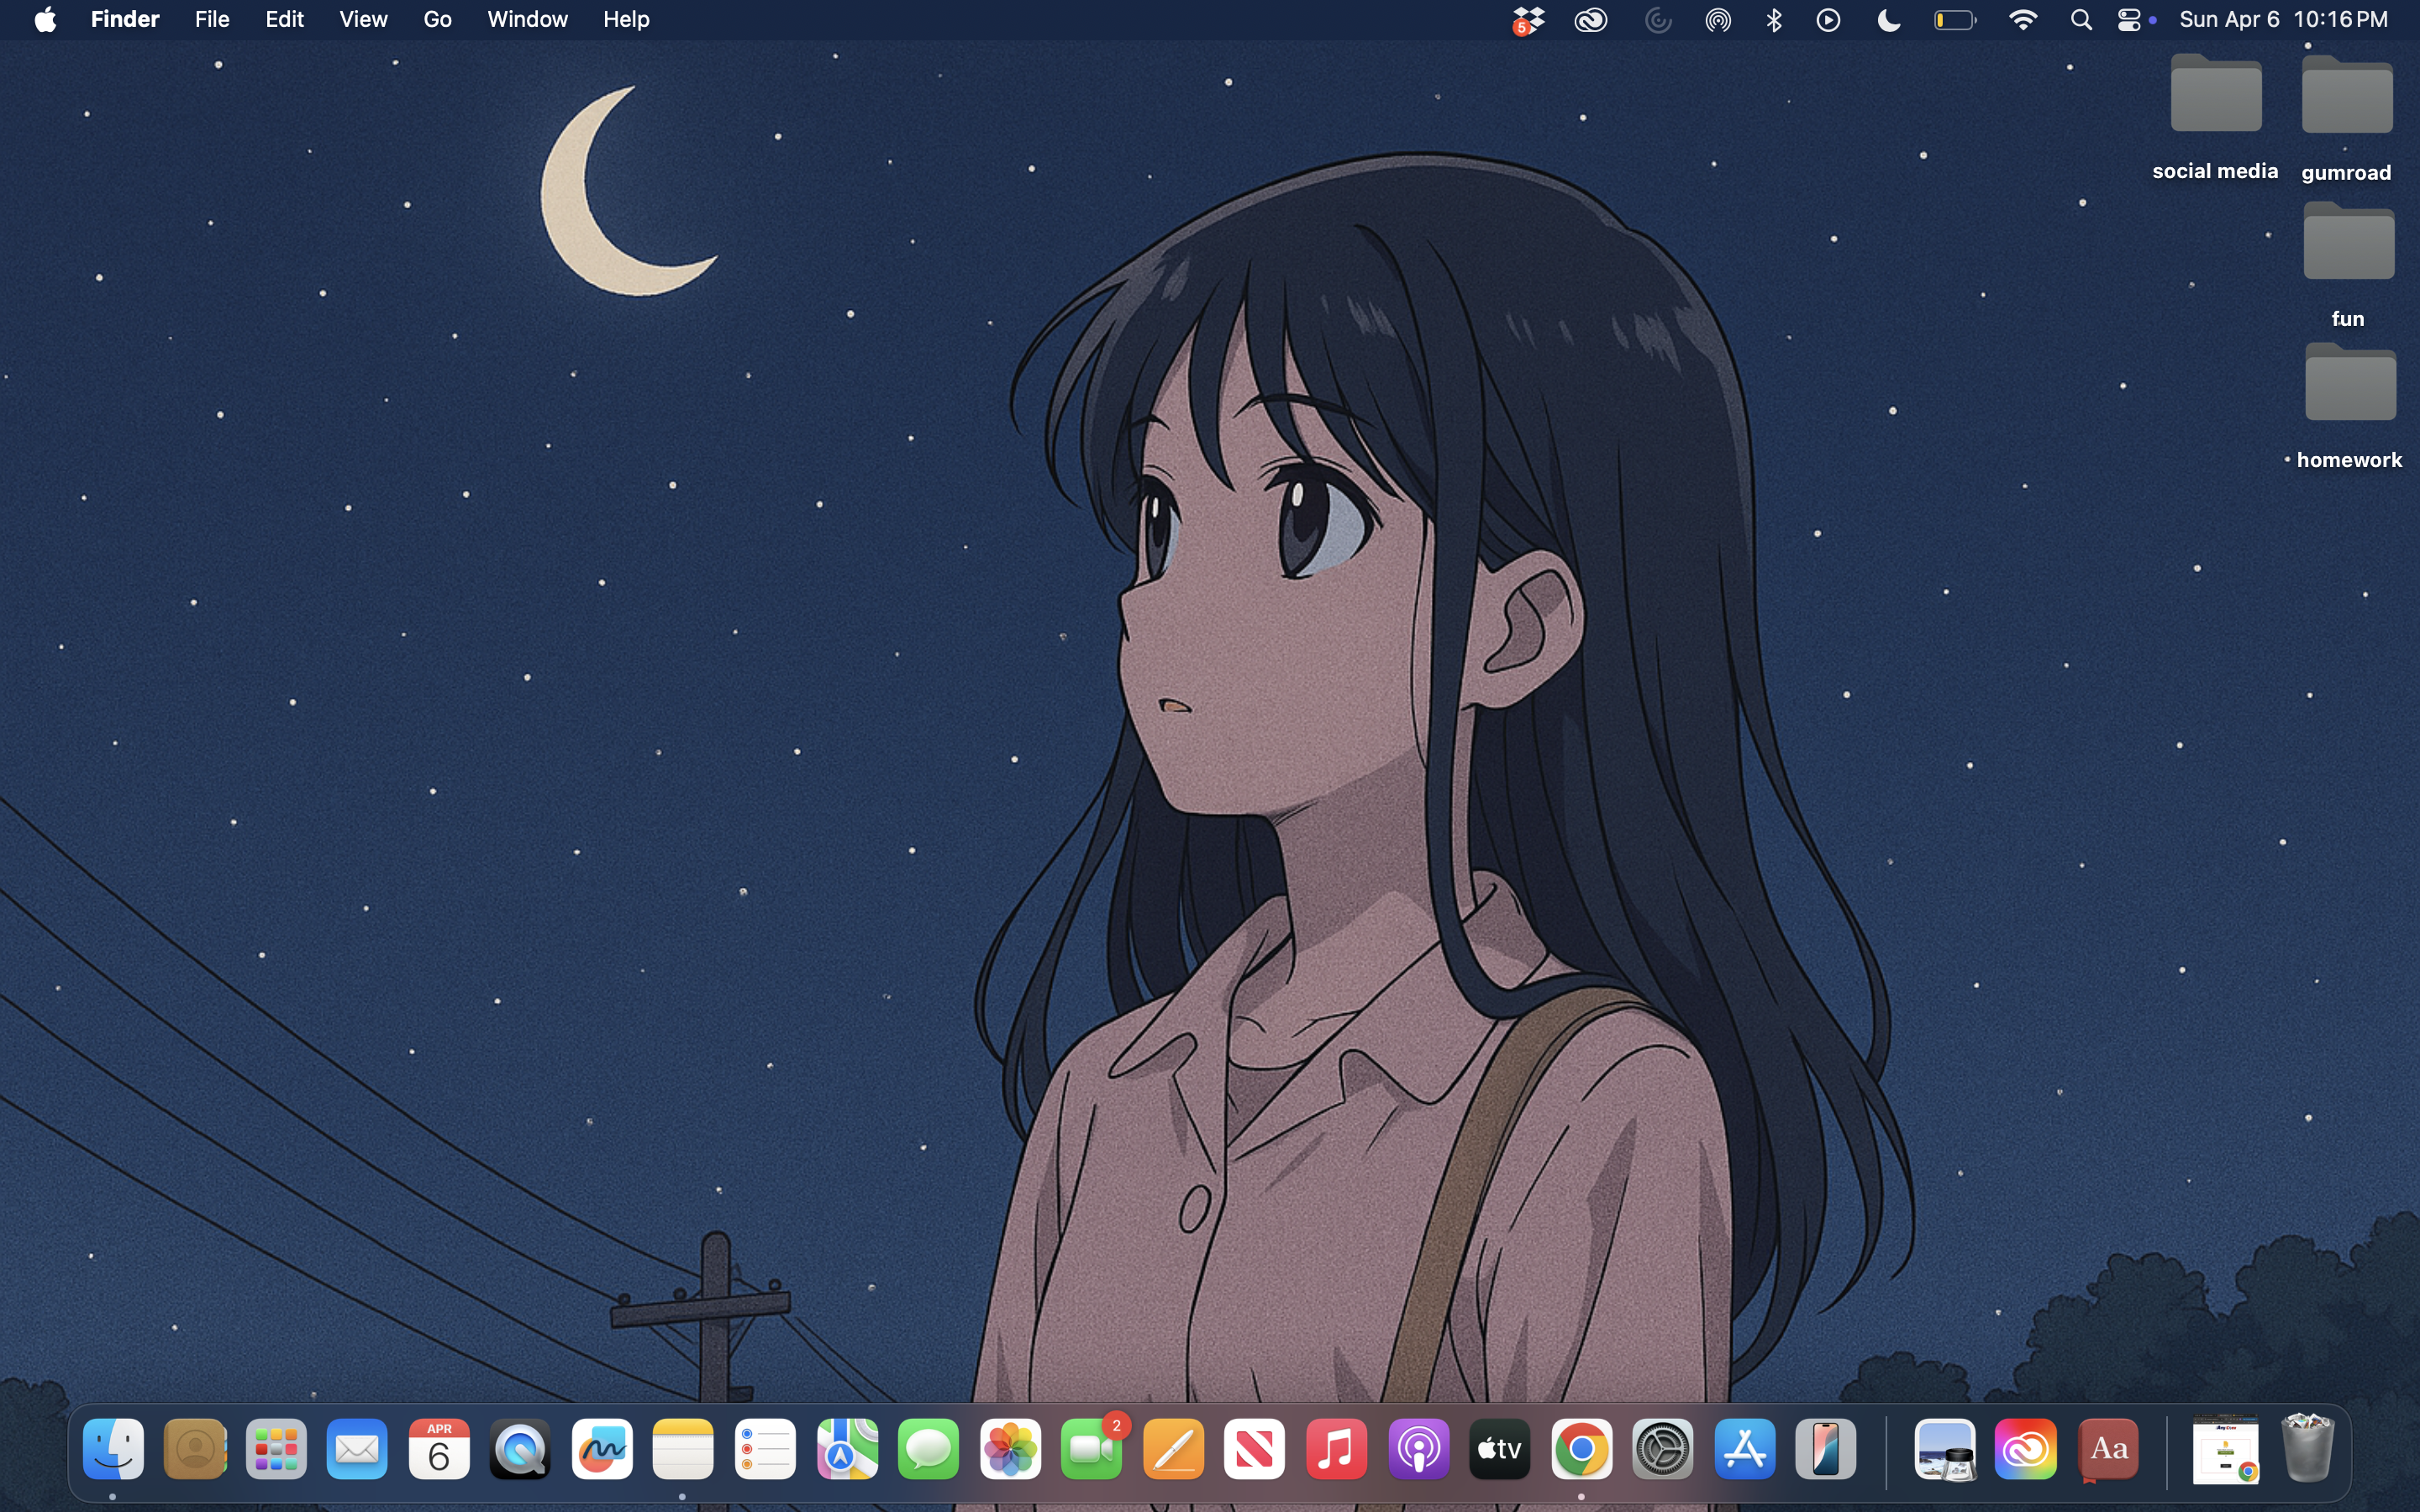
Task: Open the Wi-Fi menu
Action: point(2023,20)
